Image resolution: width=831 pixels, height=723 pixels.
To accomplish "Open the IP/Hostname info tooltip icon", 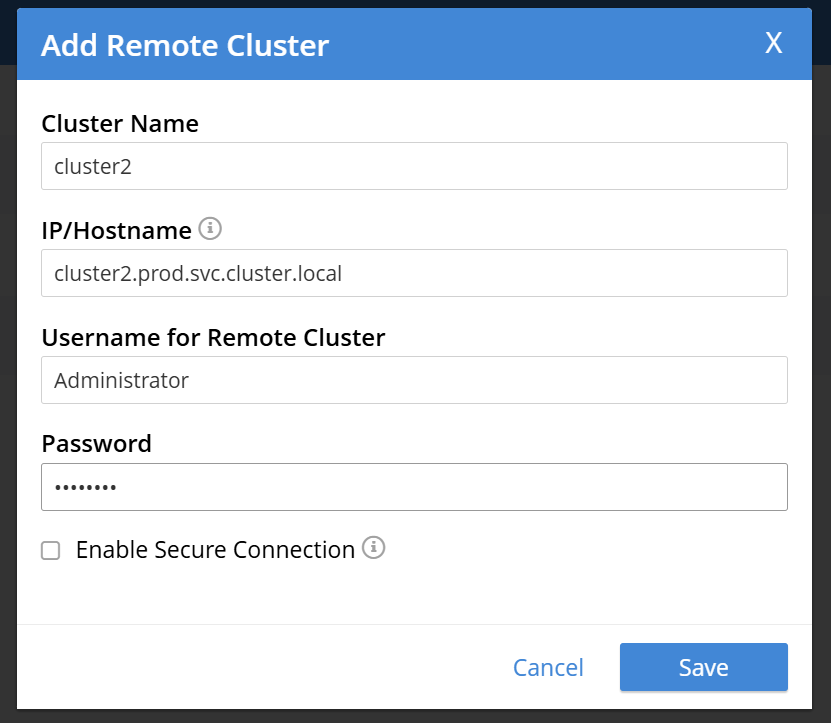I will click(210, 228).
